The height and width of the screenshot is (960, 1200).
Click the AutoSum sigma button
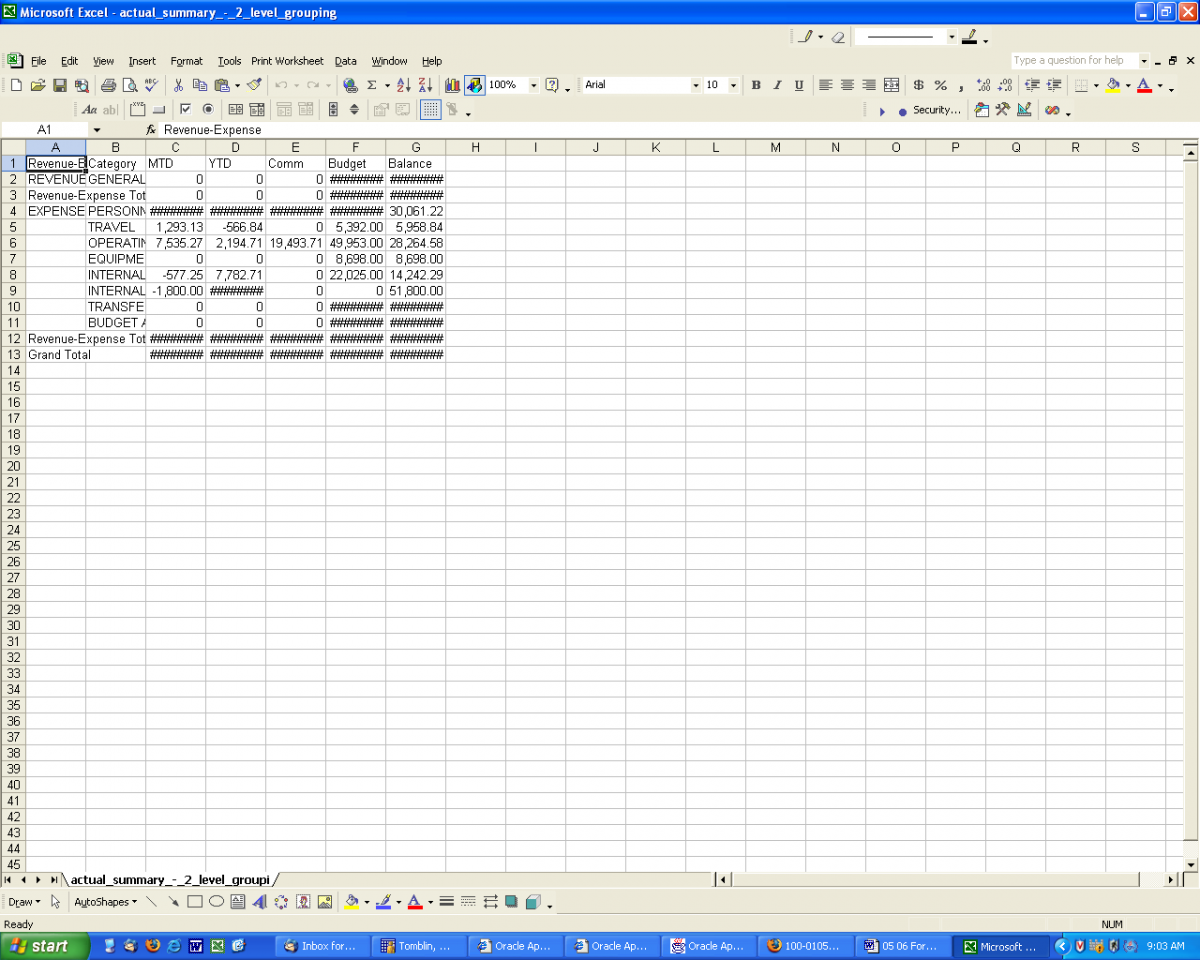(x=372, y=85)
